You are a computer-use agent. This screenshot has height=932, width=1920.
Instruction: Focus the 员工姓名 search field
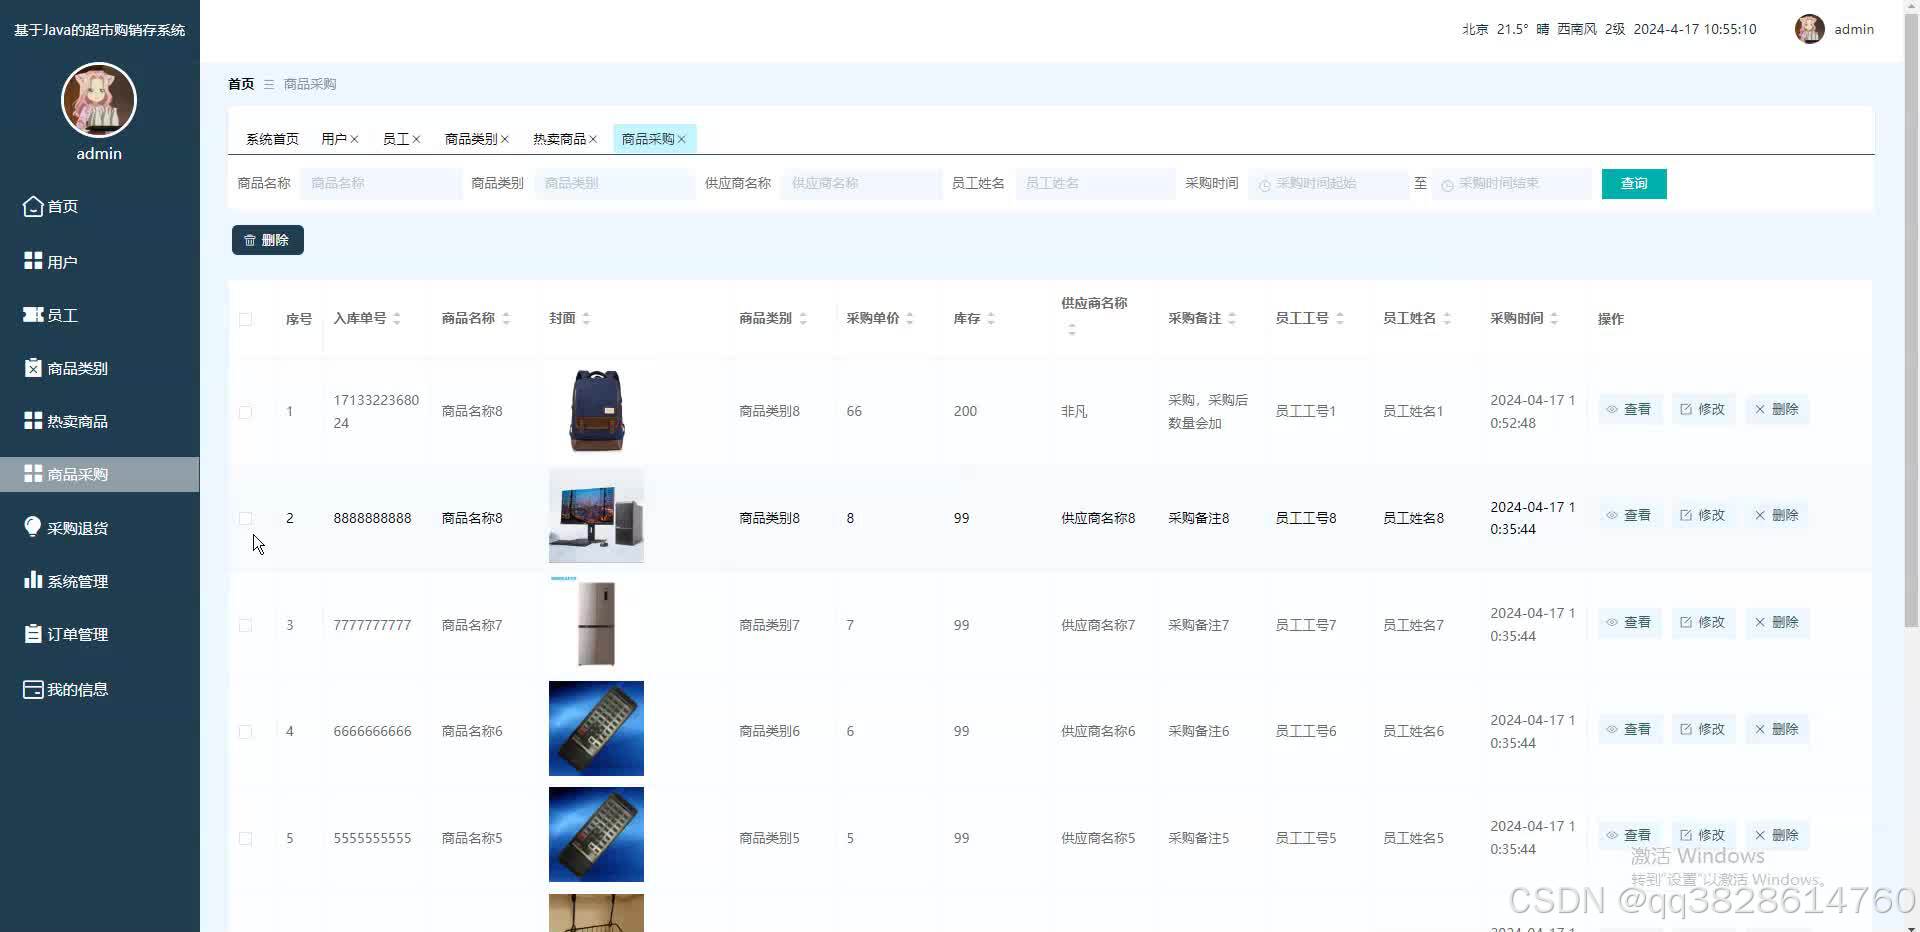click(x=1095, y=184)
